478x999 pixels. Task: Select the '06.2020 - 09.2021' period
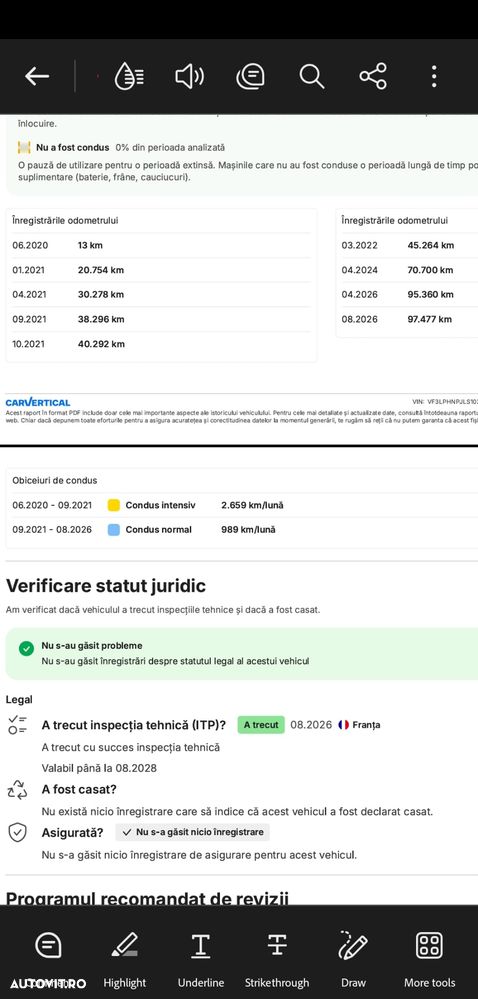[52, 505]
